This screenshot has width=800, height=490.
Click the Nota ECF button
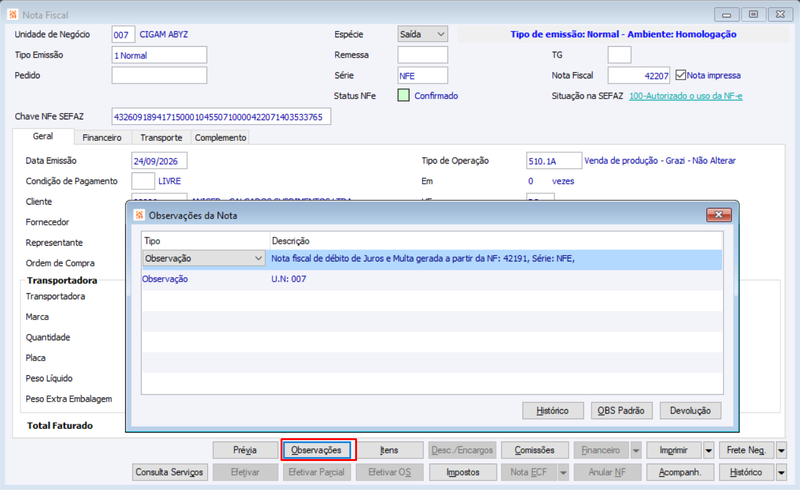point(529,472)
